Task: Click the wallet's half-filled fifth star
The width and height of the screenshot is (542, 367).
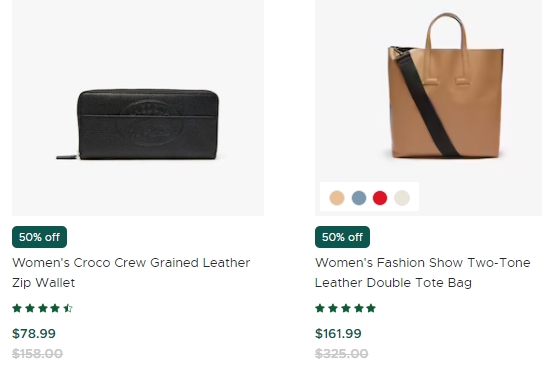Action: pos(68,308)
